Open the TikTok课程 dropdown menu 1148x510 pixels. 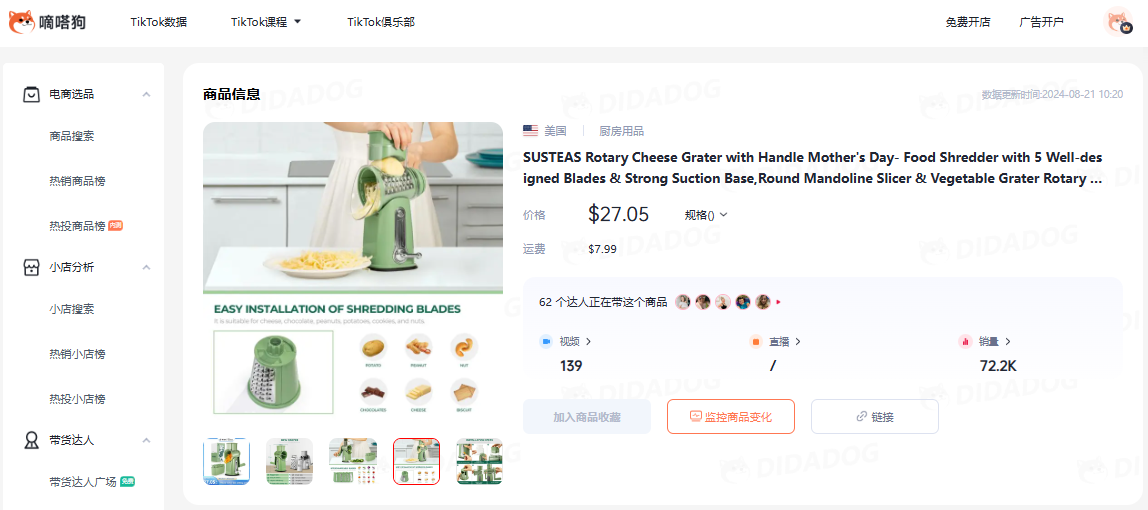266,22
